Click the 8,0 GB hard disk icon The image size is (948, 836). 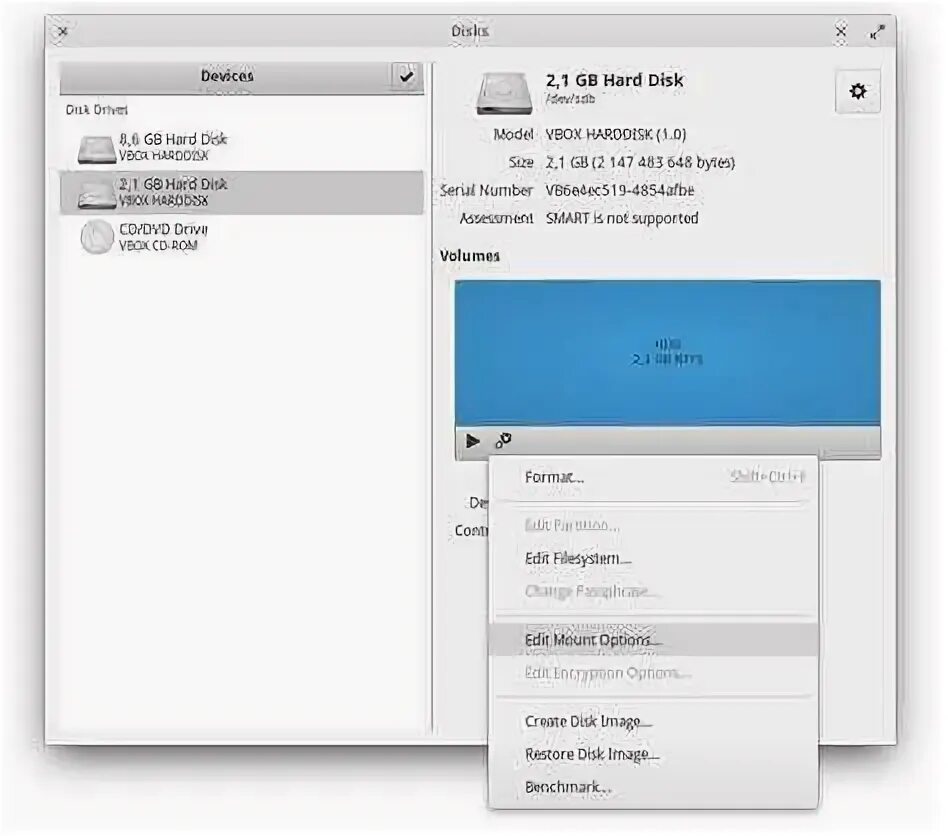coord(97,149)
